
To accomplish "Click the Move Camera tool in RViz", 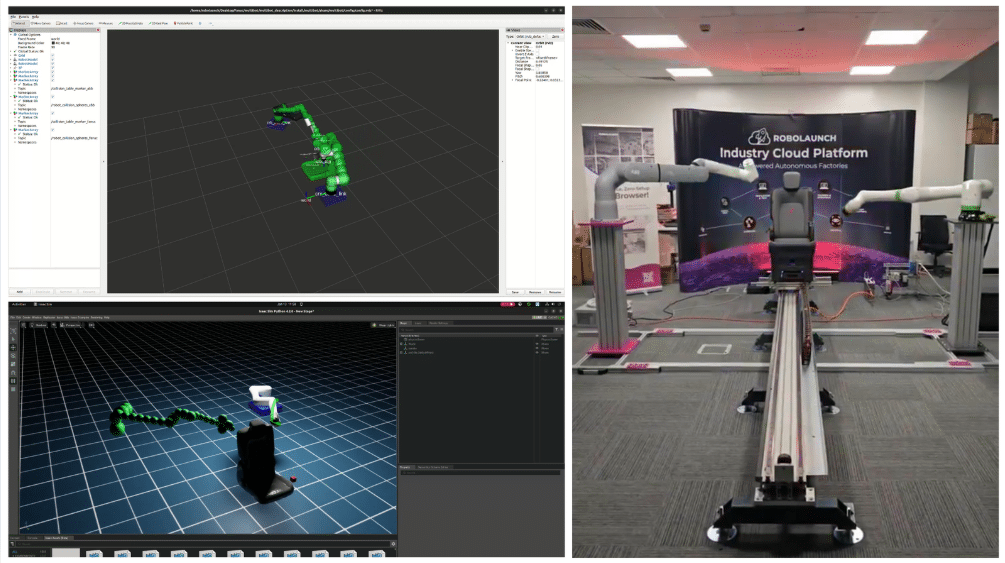I will coord(41,23).
